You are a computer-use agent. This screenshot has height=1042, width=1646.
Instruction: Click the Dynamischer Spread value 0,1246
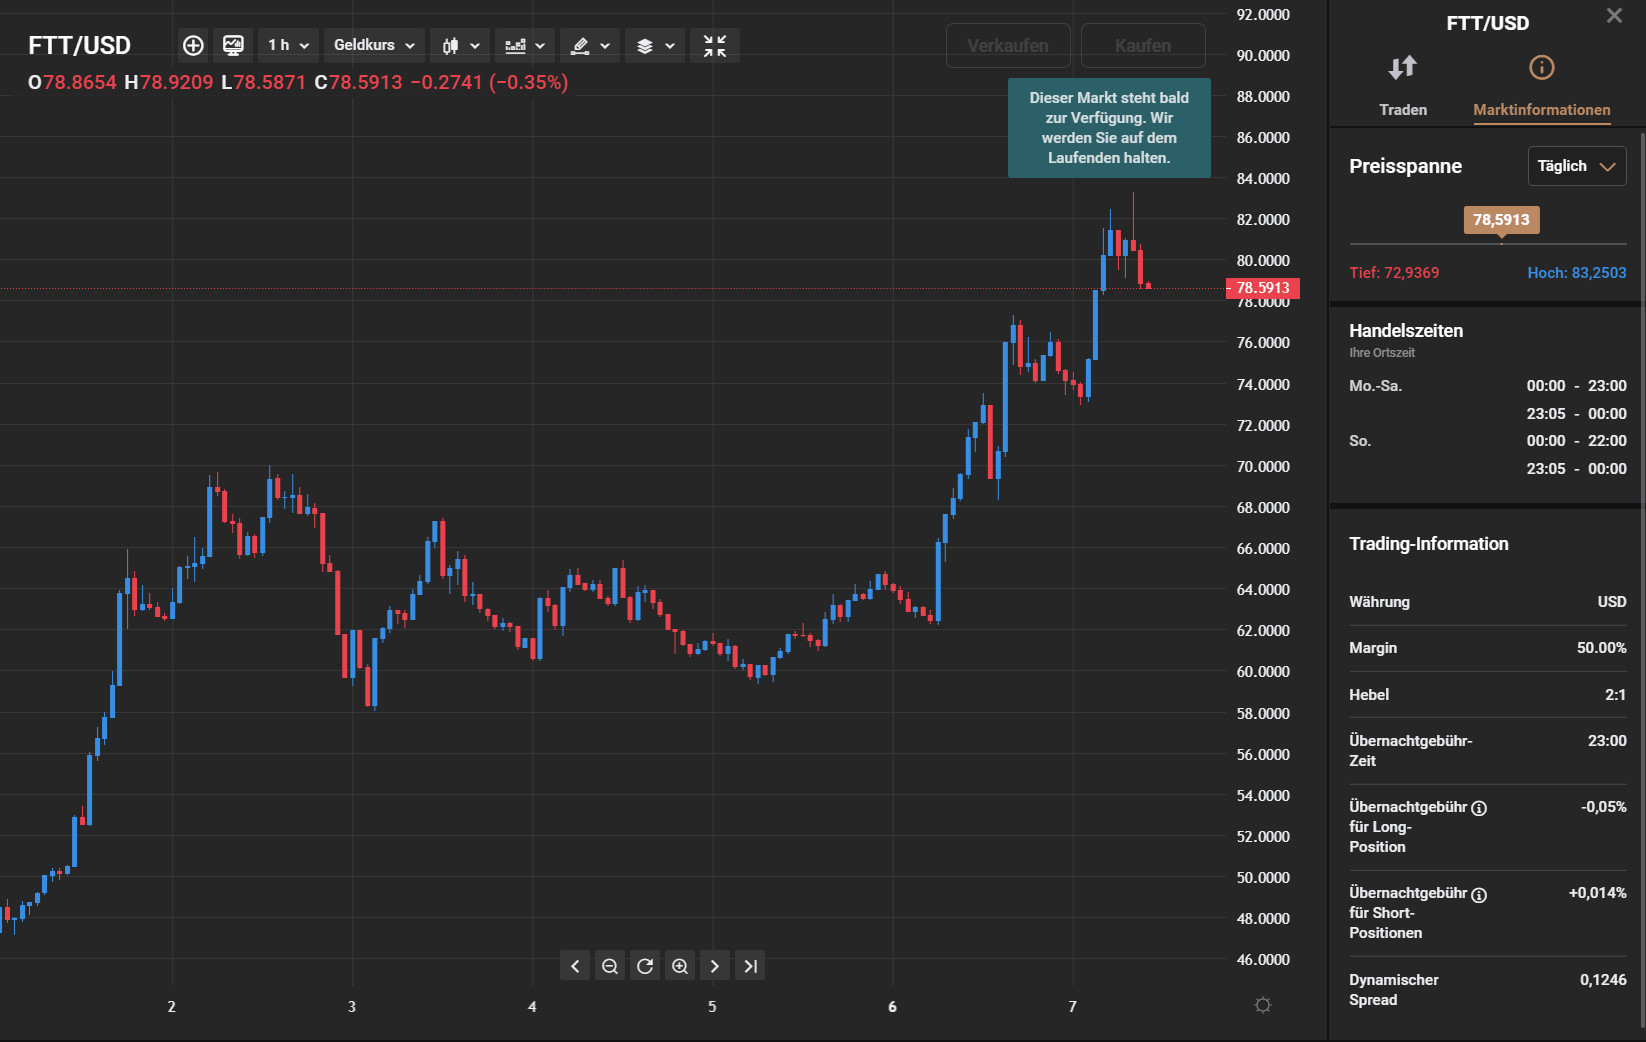click(x=1603, y=980)
